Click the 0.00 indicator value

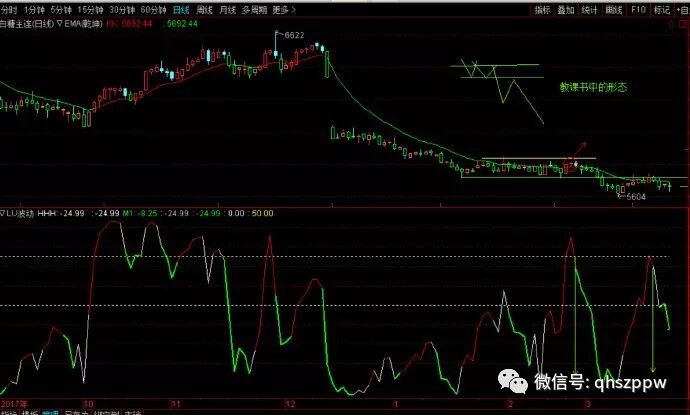pyautogui.click(x=236, y=213)
